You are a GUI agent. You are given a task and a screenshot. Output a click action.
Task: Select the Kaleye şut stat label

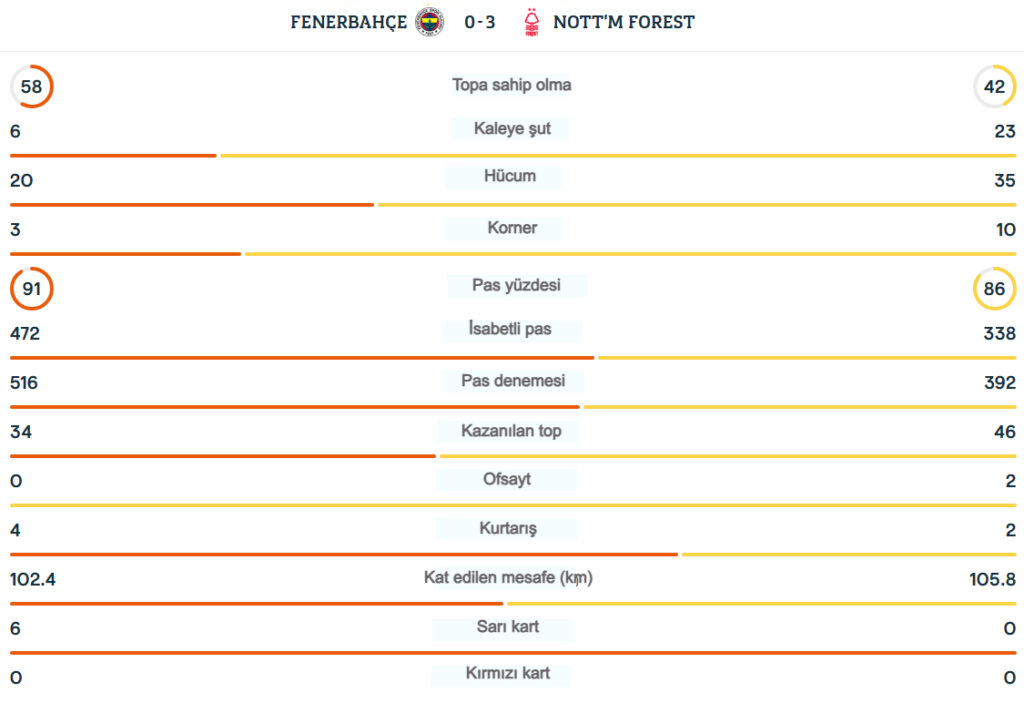coord(512,128)
